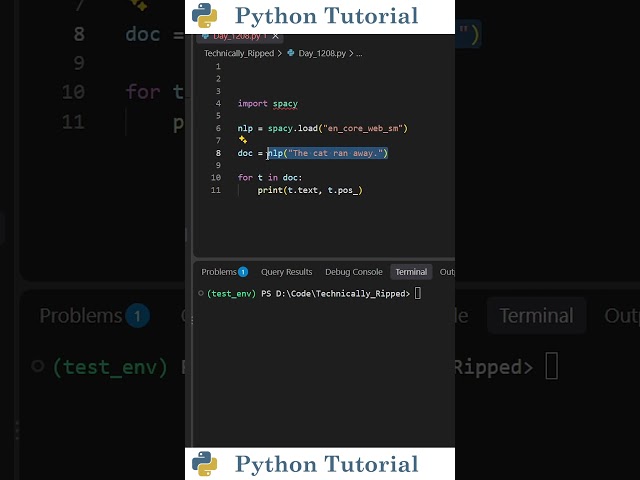The height and width of the screenshot is (480, 640).
Task: Select the Day_1208.py editor tab
Action: click(240, 37)
